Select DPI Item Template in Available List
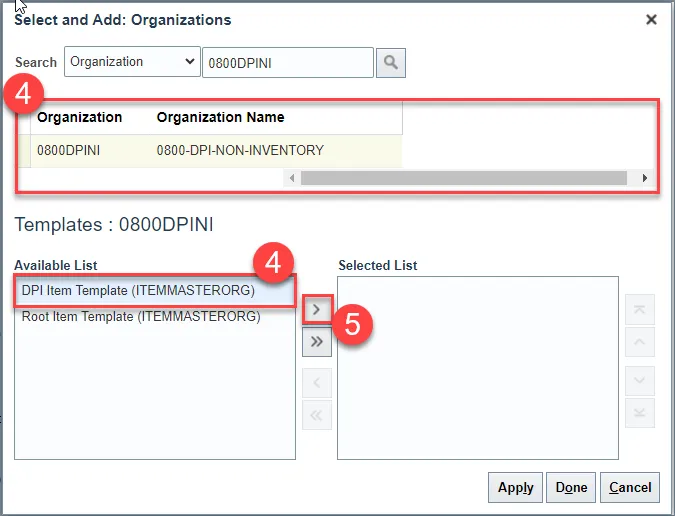Viewport: 675px width, 516px height. (x=138, y=291)
